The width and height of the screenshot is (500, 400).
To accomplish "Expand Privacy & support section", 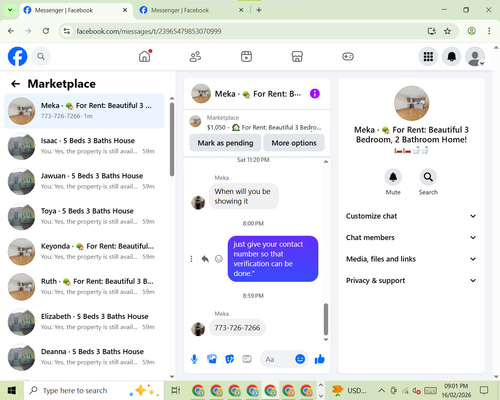I will 411,280.
